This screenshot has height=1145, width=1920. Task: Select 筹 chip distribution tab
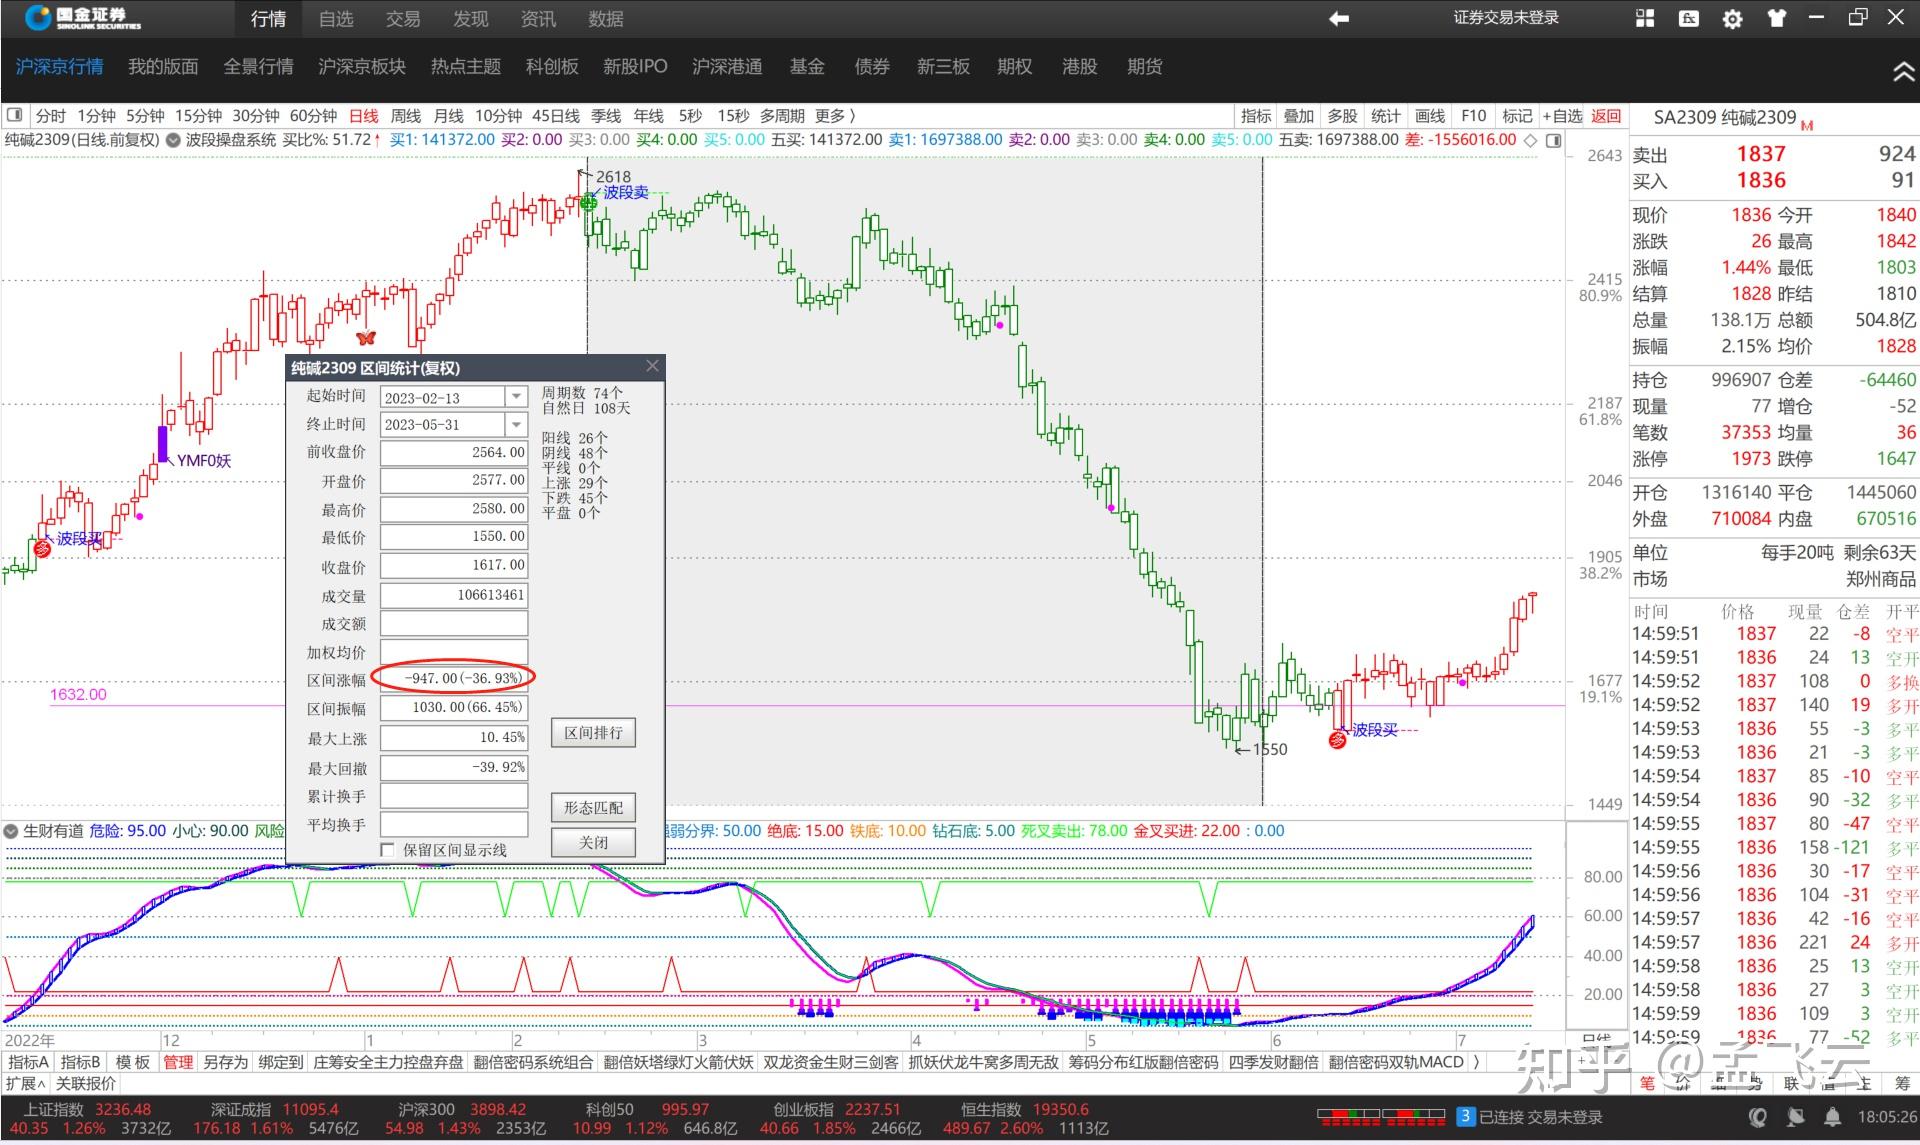[x=1901, y=1083]
